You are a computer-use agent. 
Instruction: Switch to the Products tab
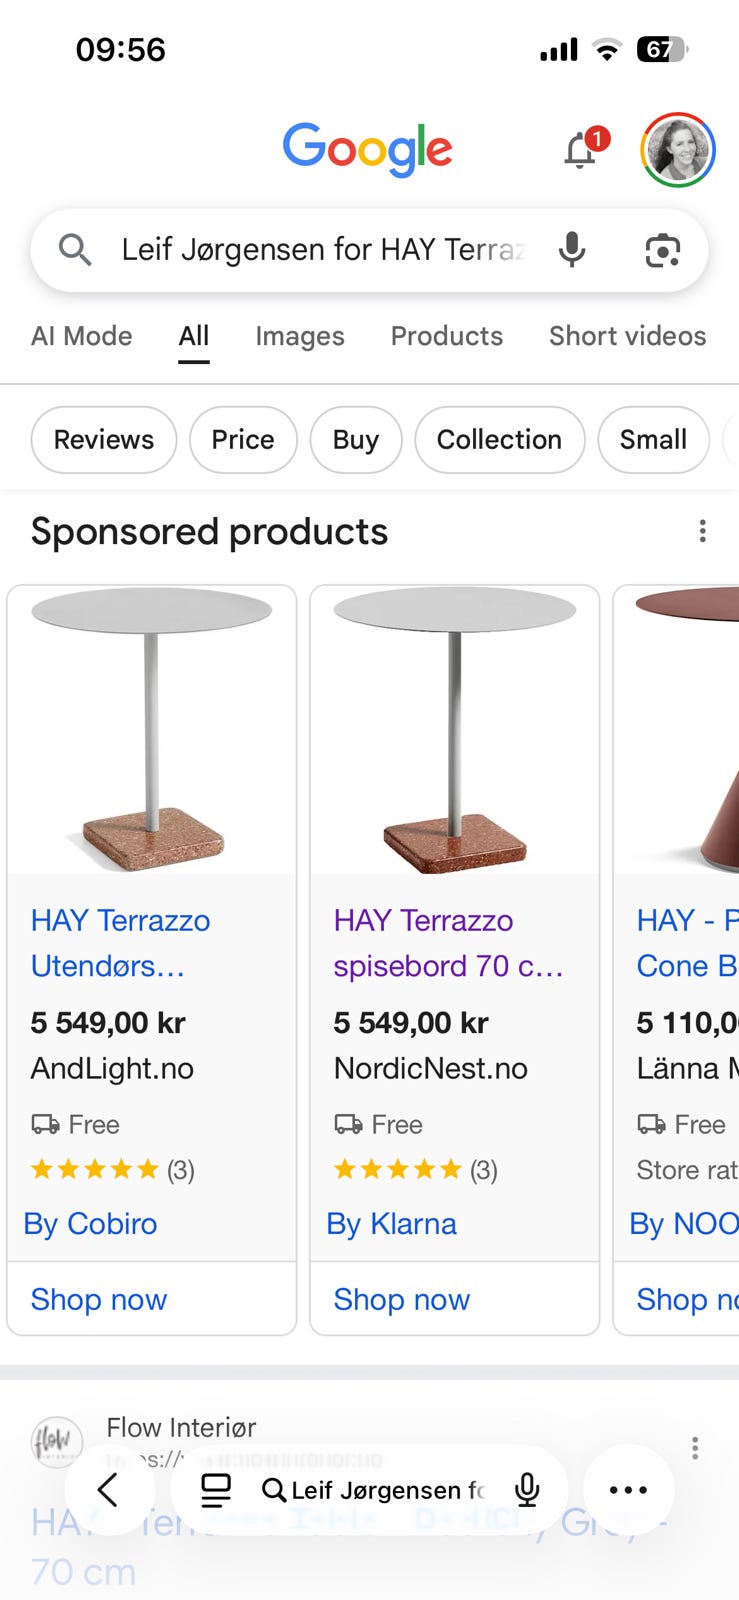click(x=446, y=336)
